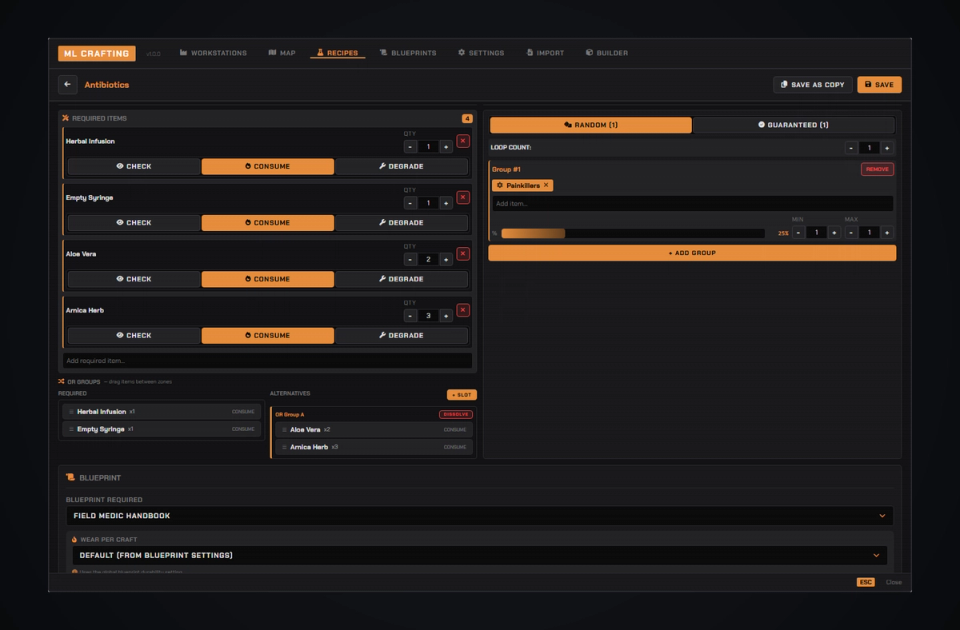This screenshot has width=960, height=630.
Task: Dissolve OR Group A
Action: tap(456, 414)
